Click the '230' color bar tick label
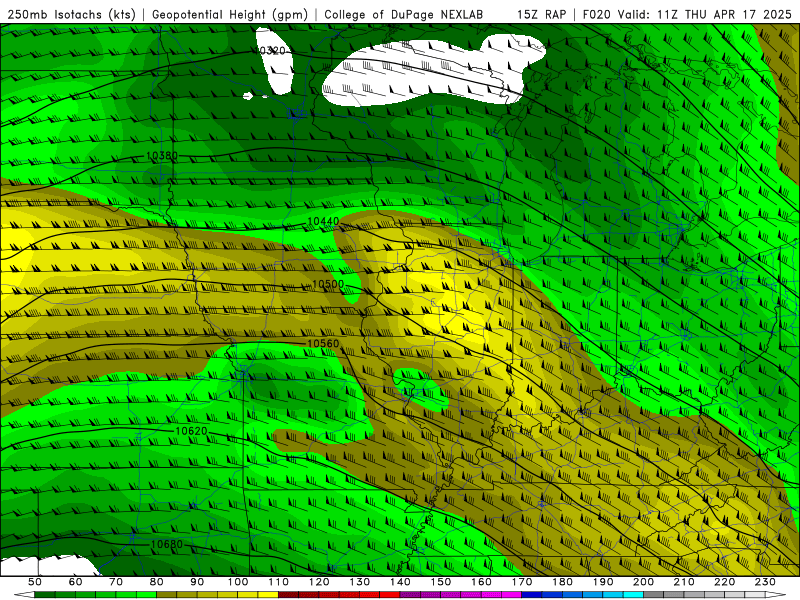 pos(765,582)
